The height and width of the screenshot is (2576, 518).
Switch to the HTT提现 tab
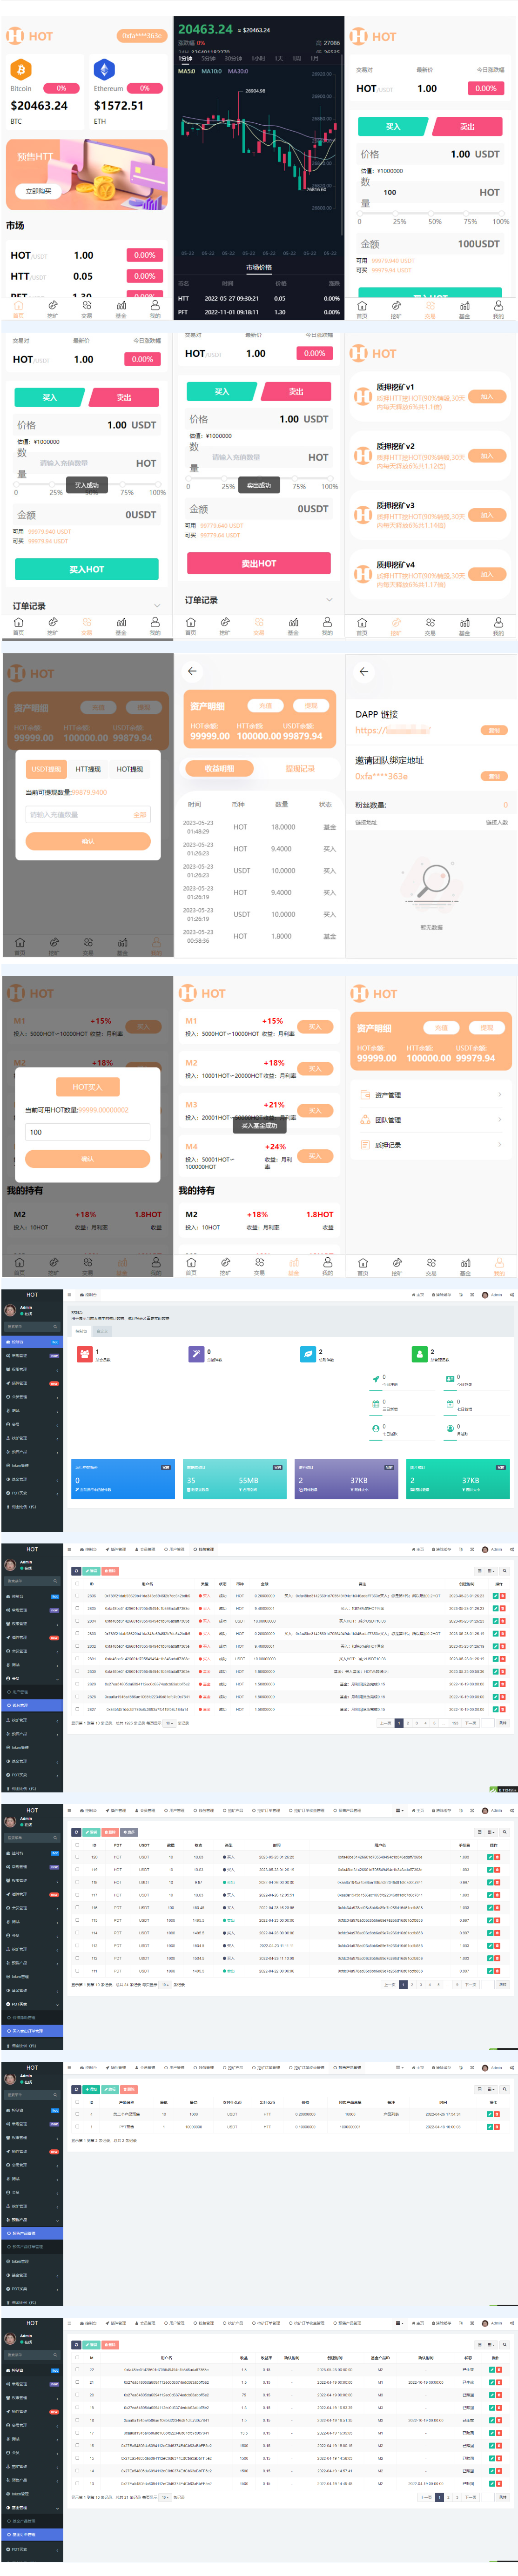point(88,769)
